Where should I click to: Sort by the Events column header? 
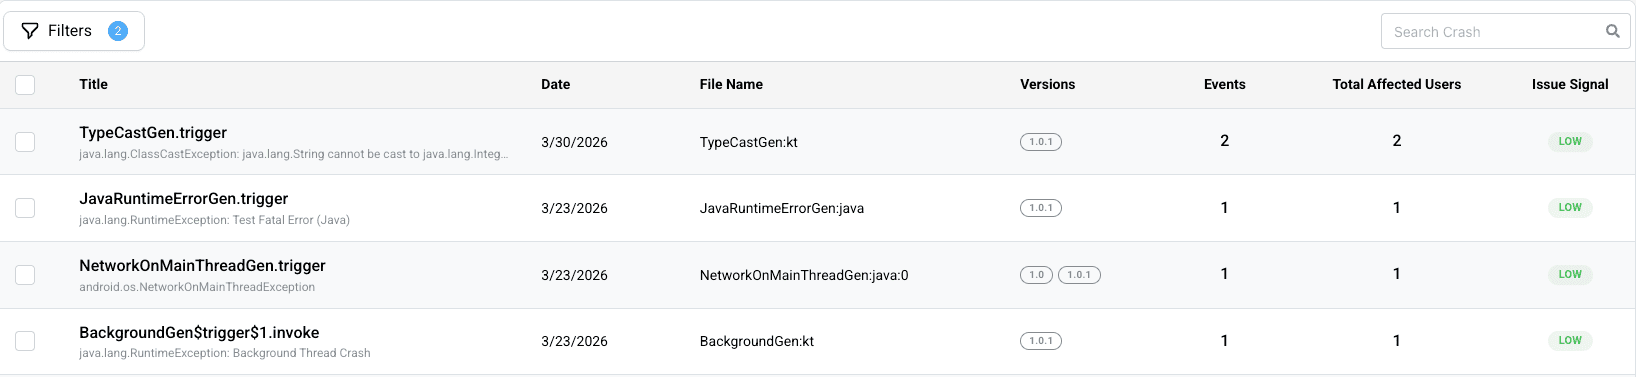1224,84
